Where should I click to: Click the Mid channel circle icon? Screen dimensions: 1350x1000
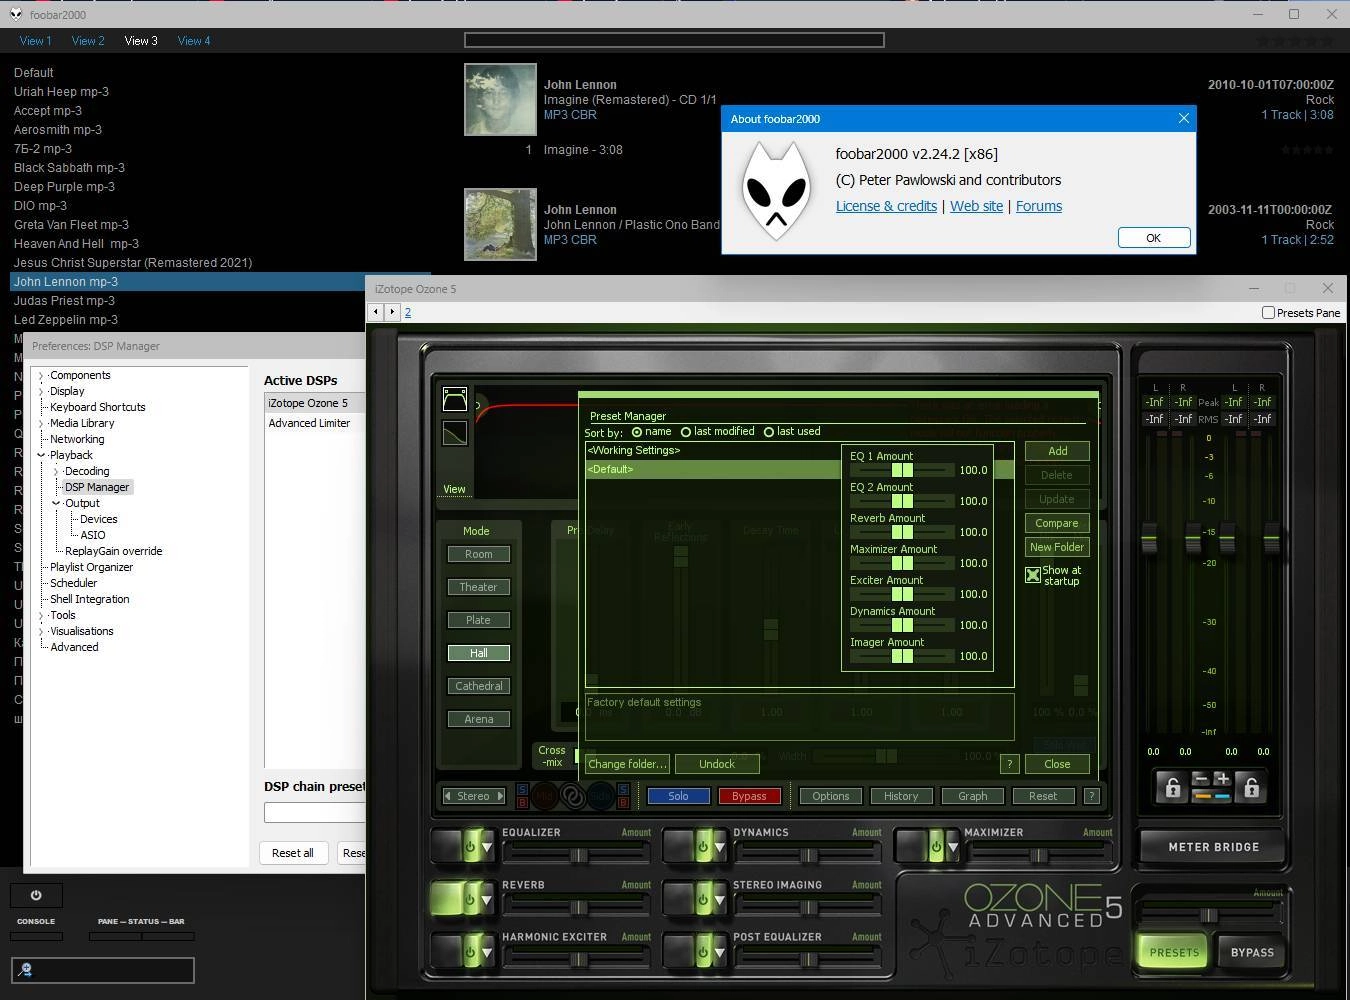[x=545, y=796]
